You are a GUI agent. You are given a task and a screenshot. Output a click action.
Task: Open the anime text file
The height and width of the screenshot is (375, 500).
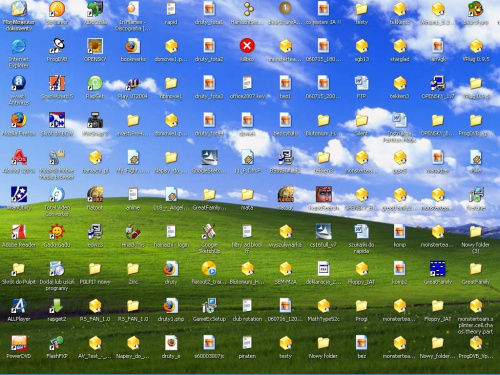(133, 194)
